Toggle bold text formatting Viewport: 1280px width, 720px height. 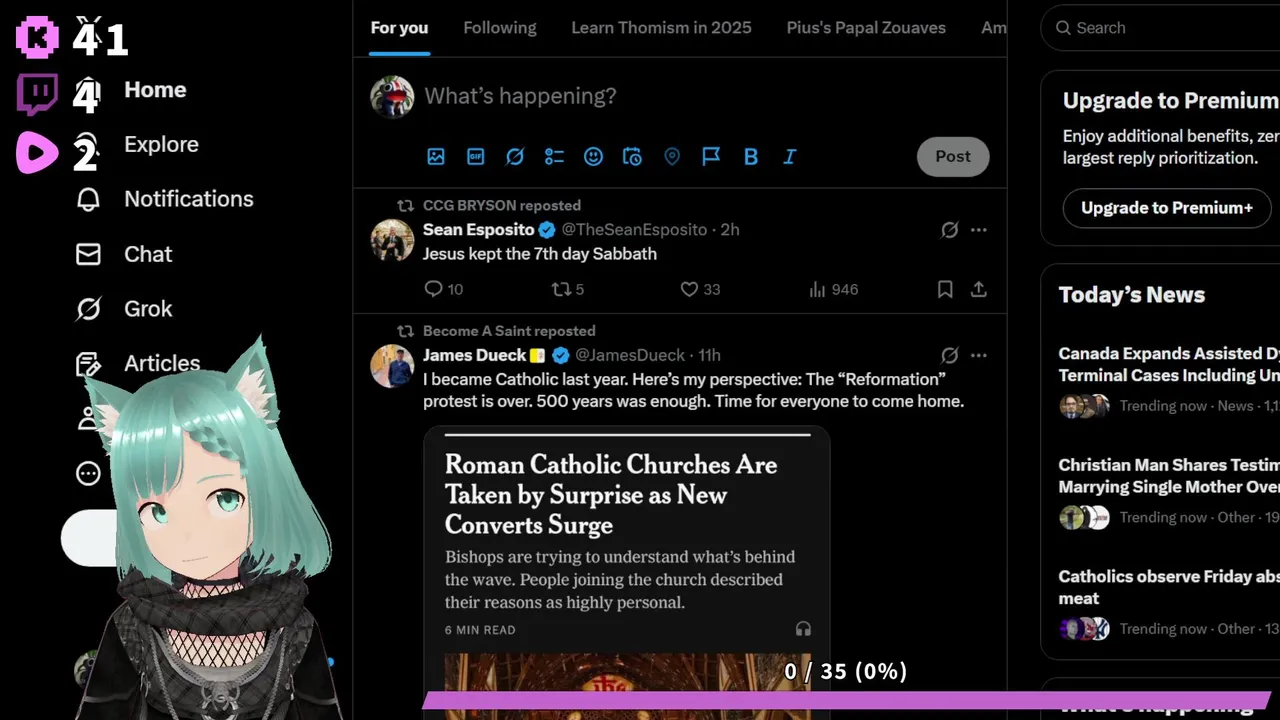pos(751,156)
